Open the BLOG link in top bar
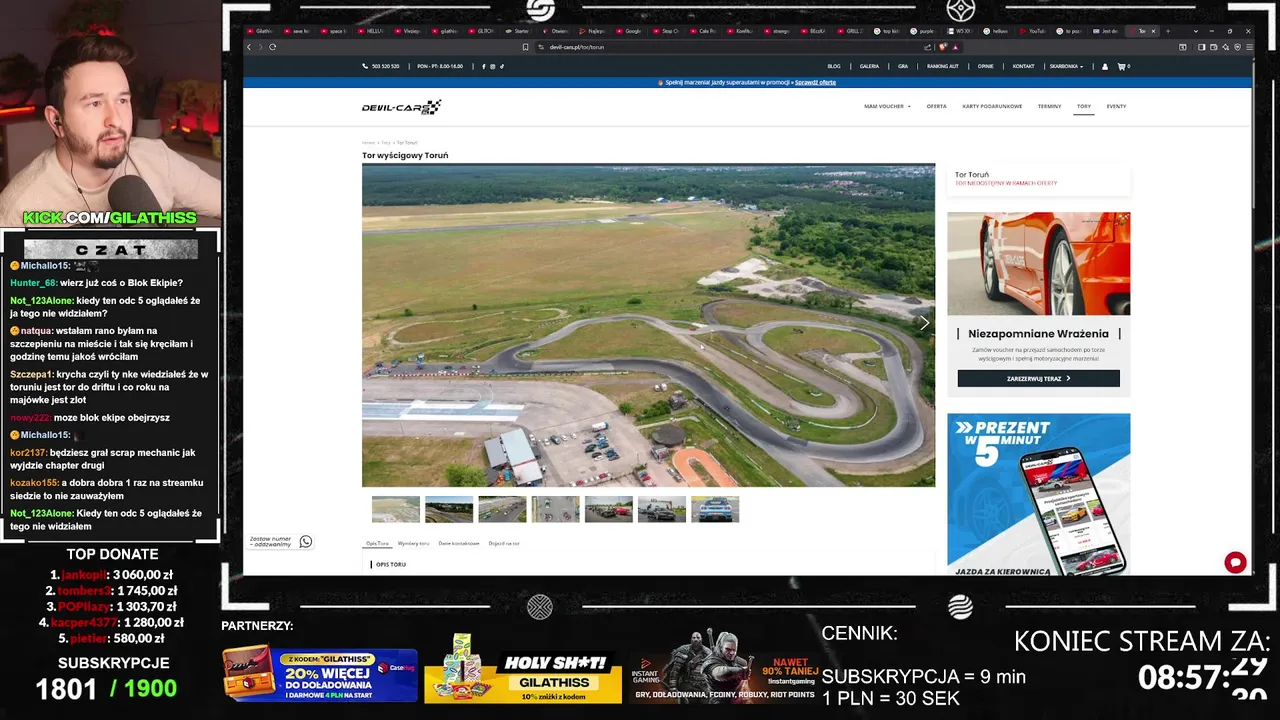This screenshot has width=1280, height=720. click(x=834, y=66)
